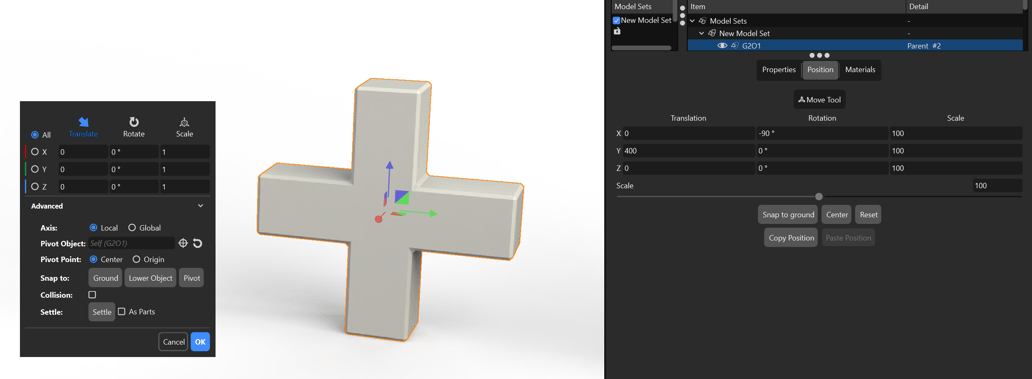Select the Z axis radio button
1032x379 pixels.
tap(35, 188)
